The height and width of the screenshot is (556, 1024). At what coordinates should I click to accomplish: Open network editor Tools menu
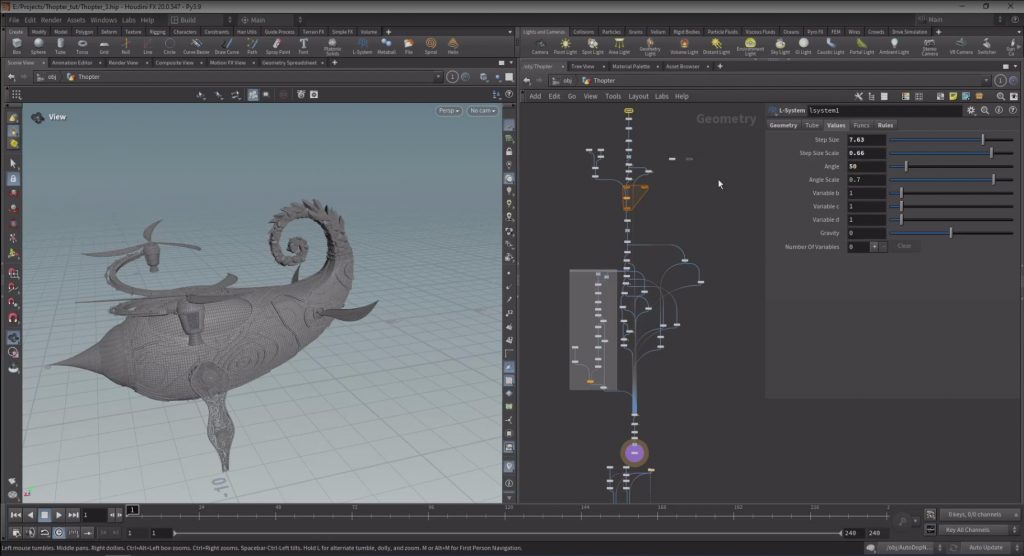613,96
